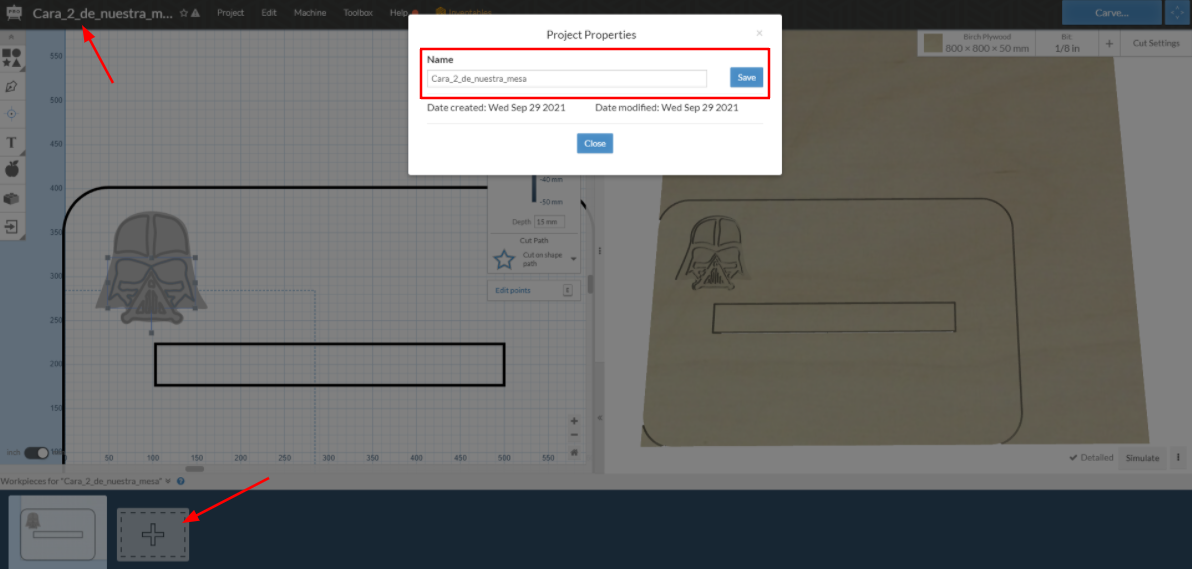Open the Edit menu

click(x=269, y=13)
